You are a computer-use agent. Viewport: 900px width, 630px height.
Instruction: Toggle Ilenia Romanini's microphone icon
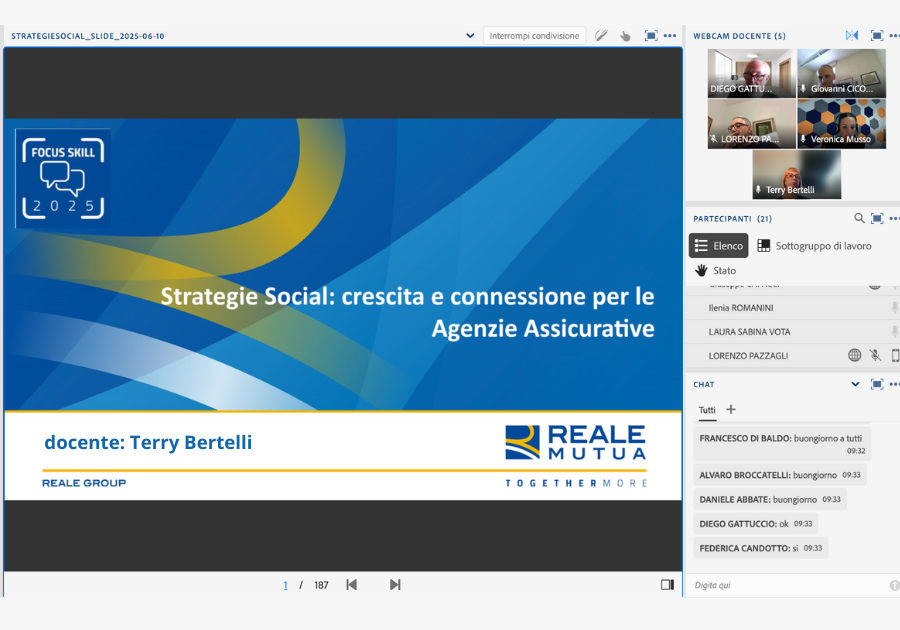click(894, 308)
